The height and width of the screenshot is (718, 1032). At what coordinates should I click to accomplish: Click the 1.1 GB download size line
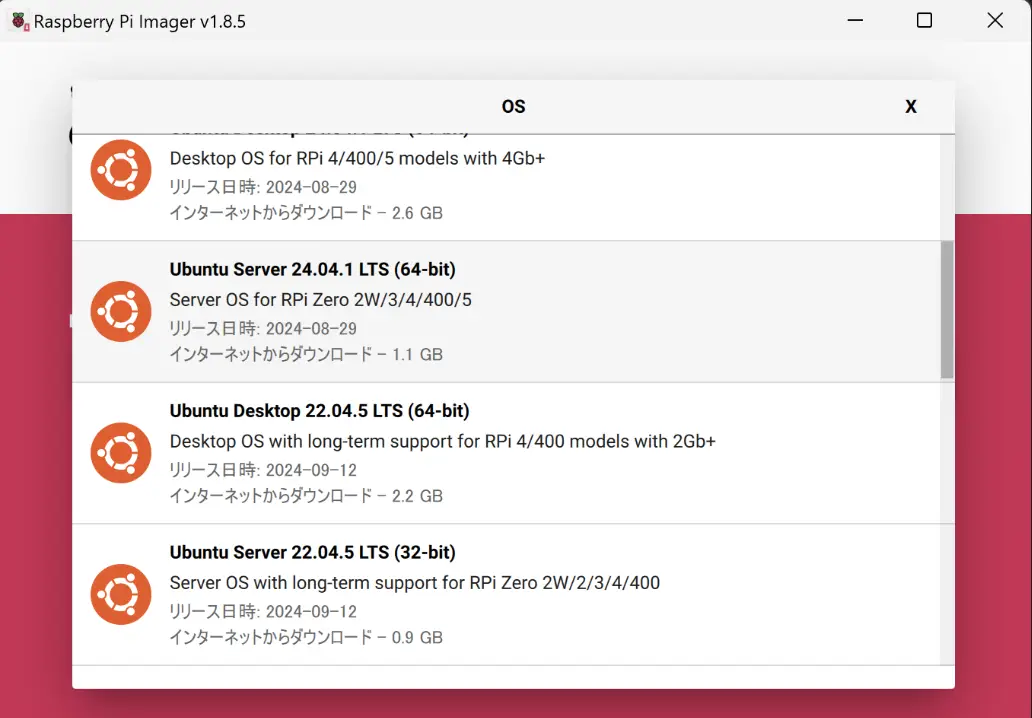click(306, 355)
